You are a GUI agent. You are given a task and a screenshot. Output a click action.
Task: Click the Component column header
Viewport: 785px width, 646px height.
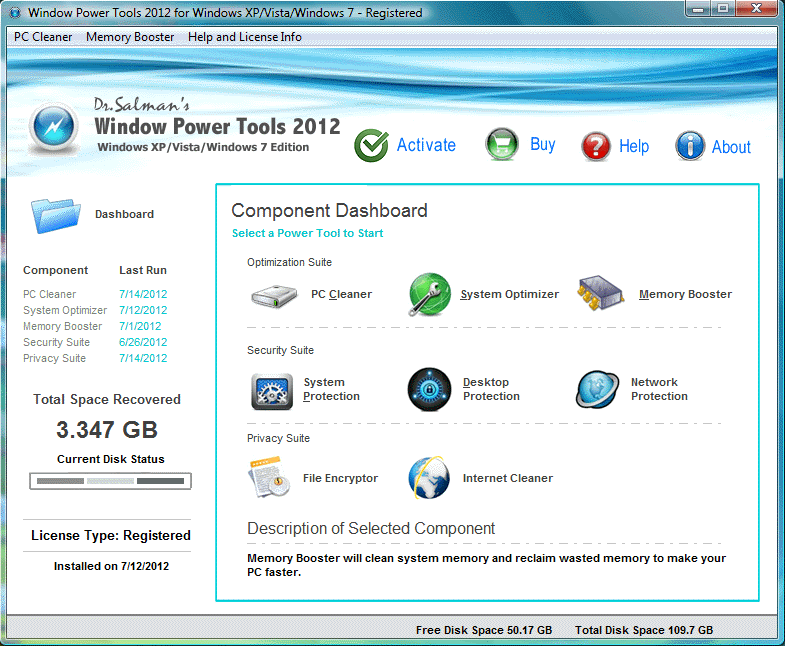coord(56,270)
